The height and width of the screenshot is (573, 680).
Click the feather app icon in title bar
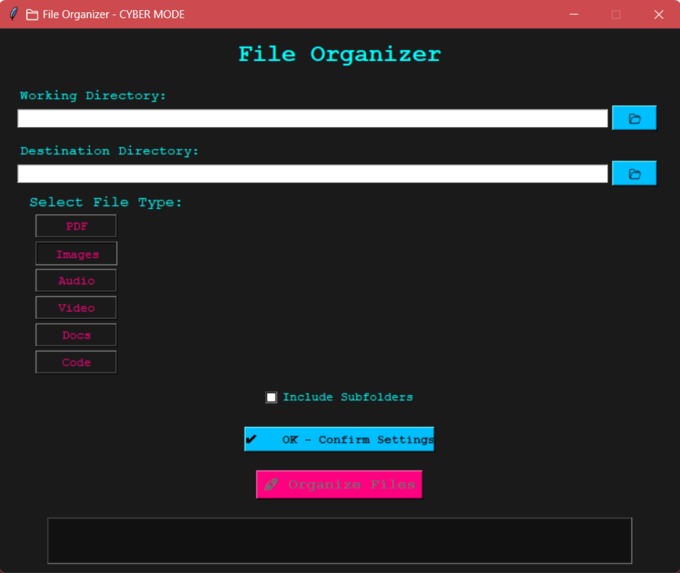(x=13, y=14)
